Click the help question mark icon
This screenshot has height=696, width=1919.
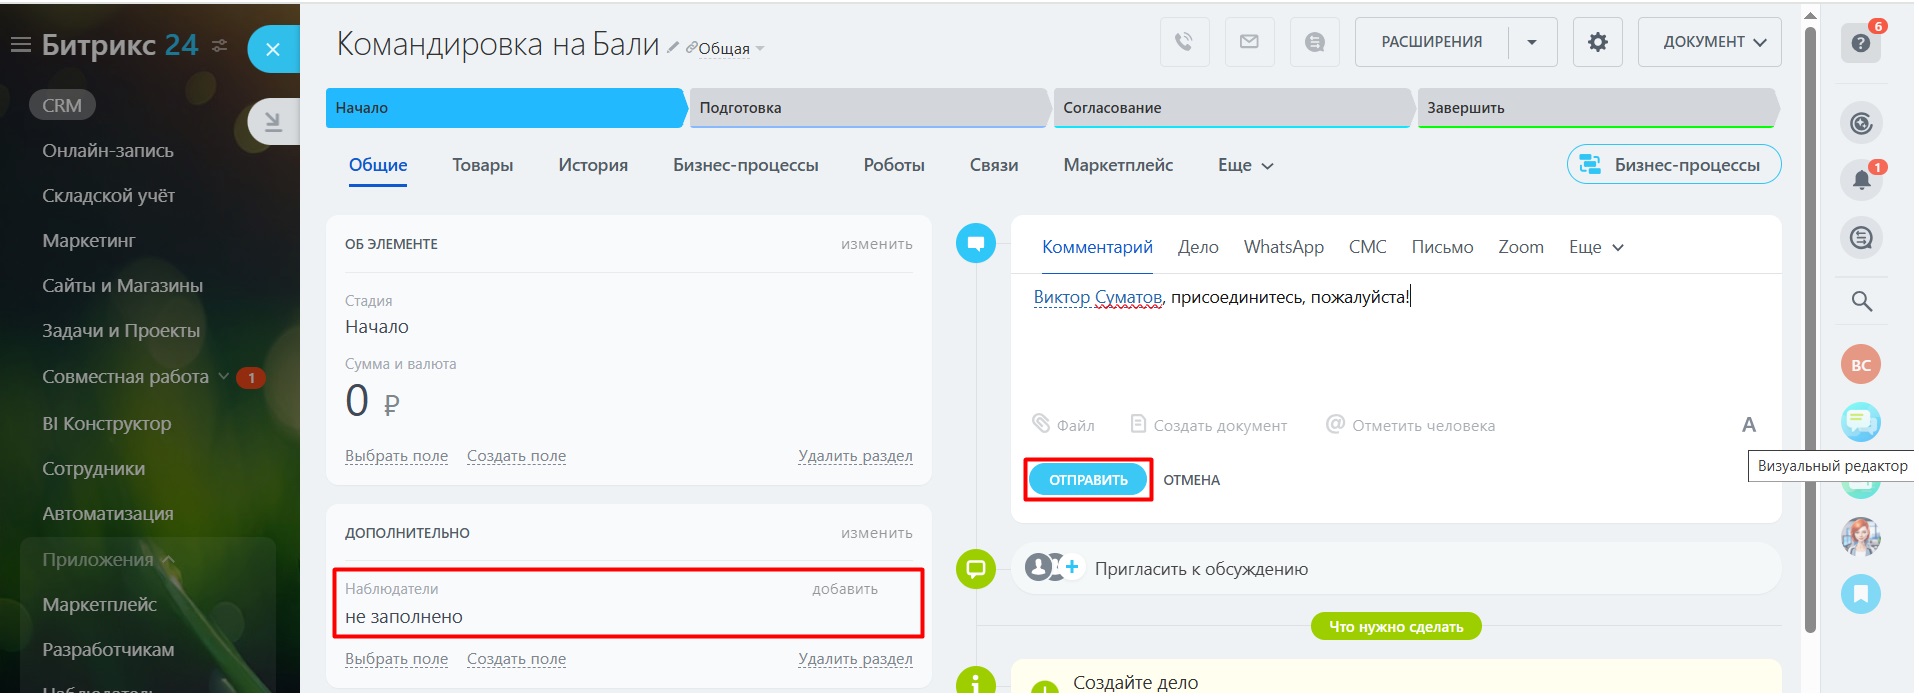[x=1860, y=43]
